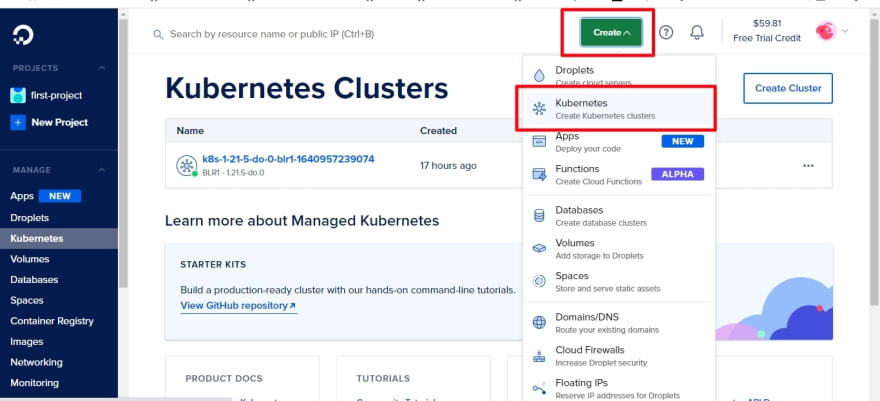Open the notifications bell

[696, 33]
